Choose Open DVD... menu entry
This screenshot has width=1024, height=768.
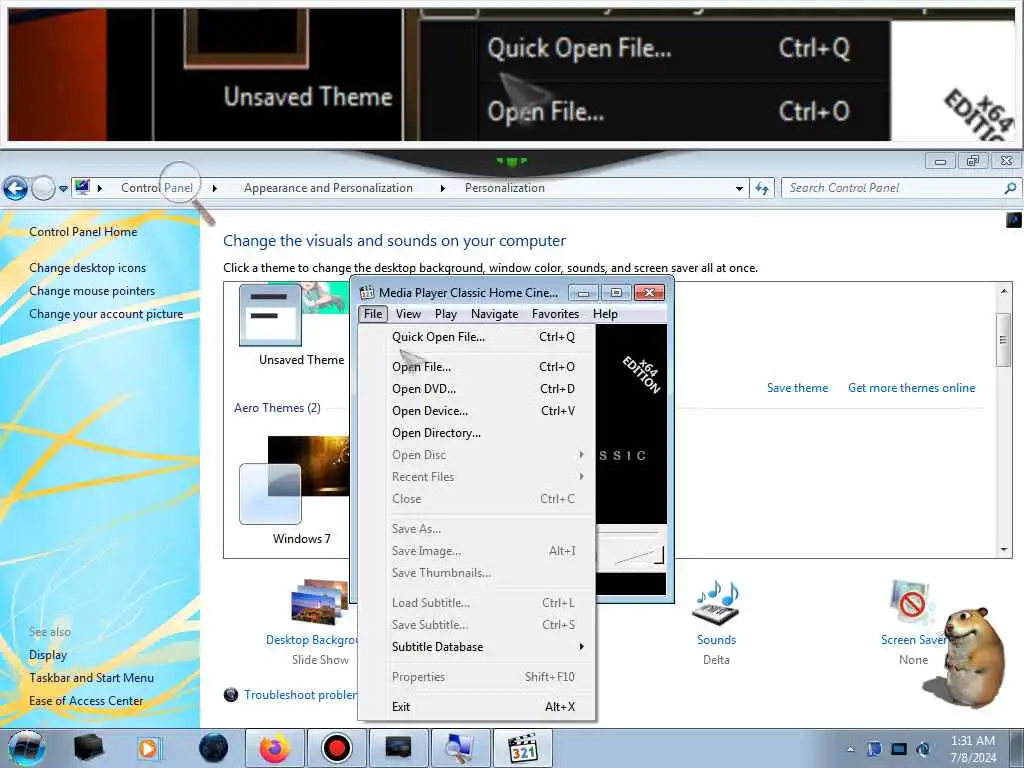point(477,389)
